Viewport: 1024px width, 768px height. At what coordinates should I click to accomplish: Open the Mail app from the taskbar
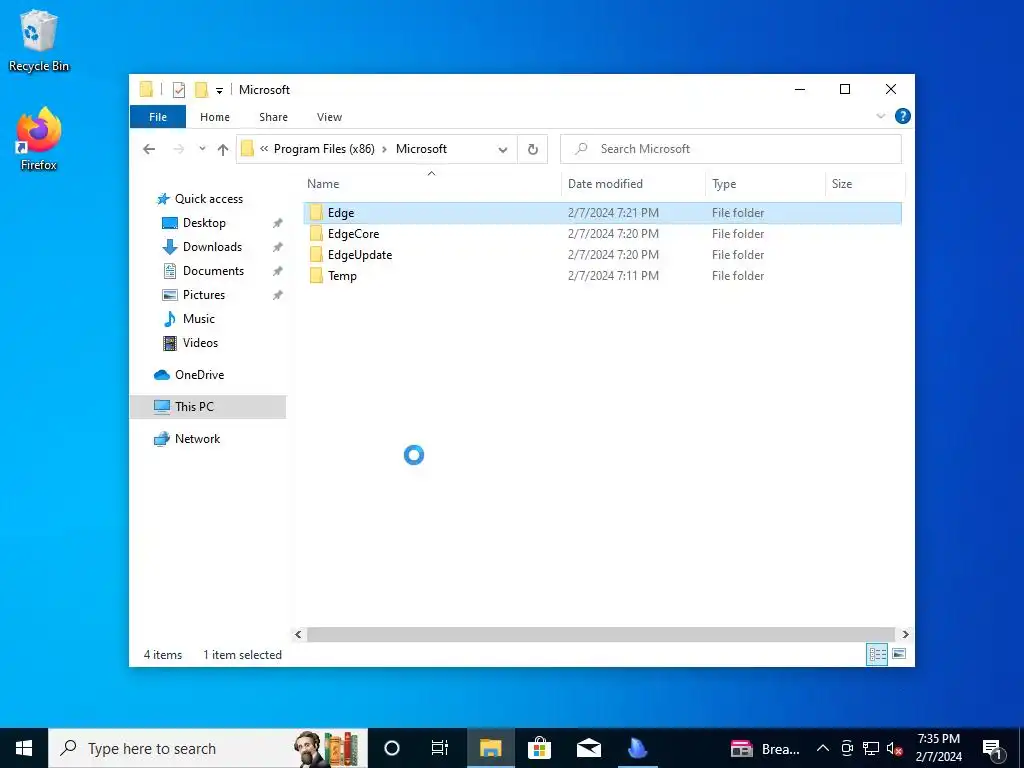coord(588,748)
